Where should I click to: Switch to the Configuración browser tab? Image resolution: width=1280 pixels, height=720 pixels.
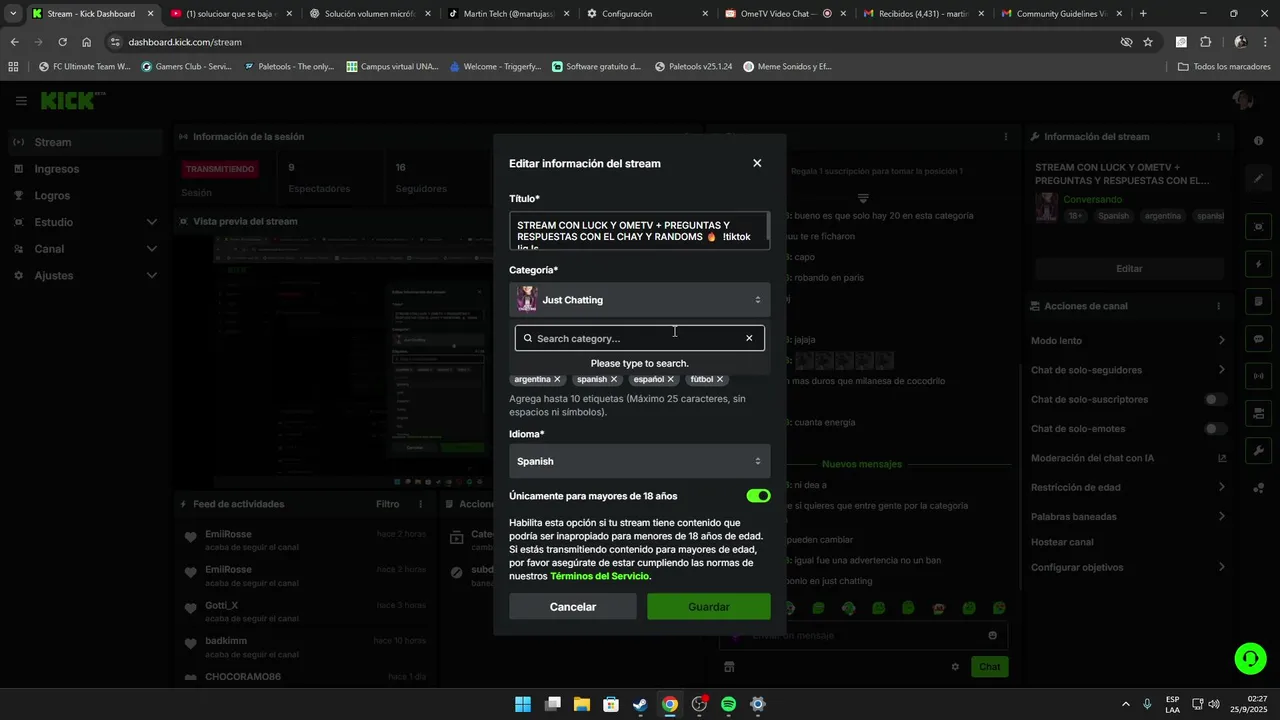tap(640, 14)
